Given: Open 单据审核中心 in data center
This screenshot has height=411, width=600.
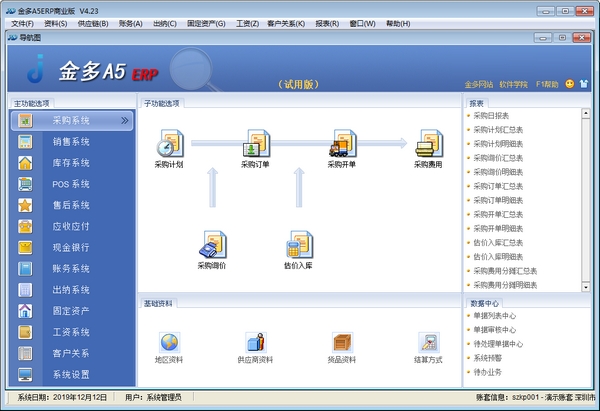Looking at the screenshot, I should [x=495, y=330].
